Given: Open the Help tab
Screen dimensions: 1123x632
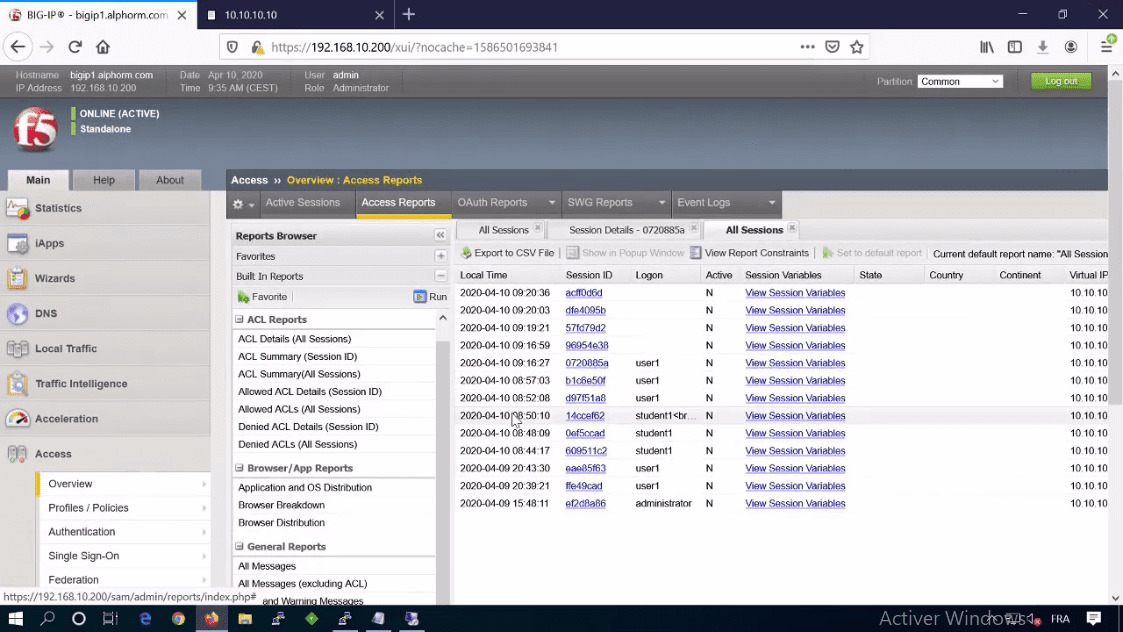Looking at the screenshot, I should tap(103, 180).
